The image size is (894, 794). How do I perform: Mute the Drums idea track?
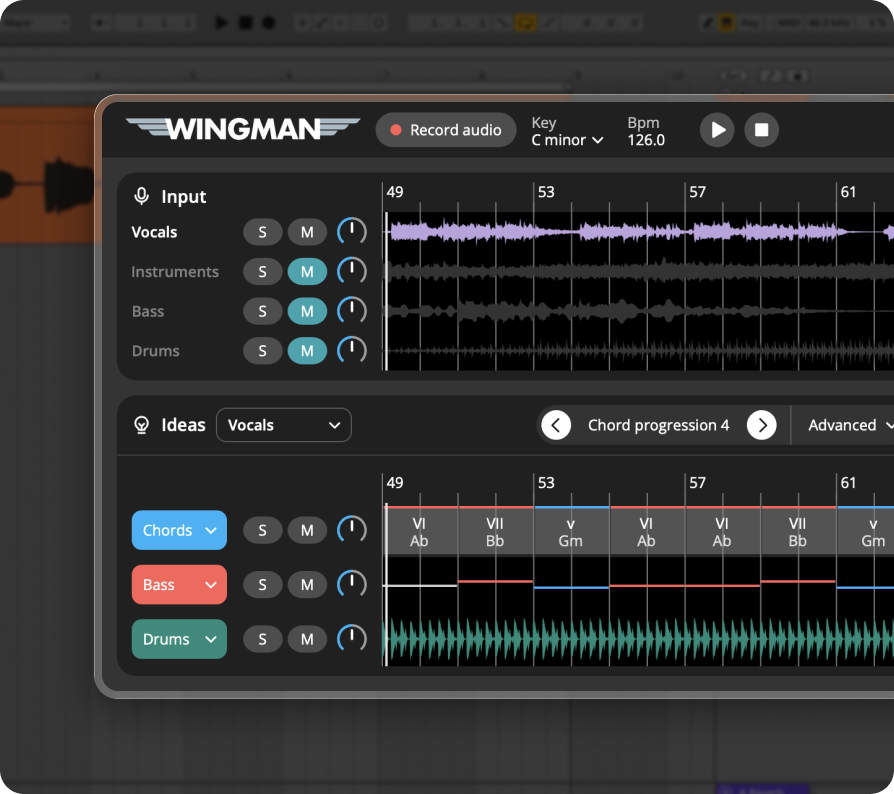click(x=307, y=639)
